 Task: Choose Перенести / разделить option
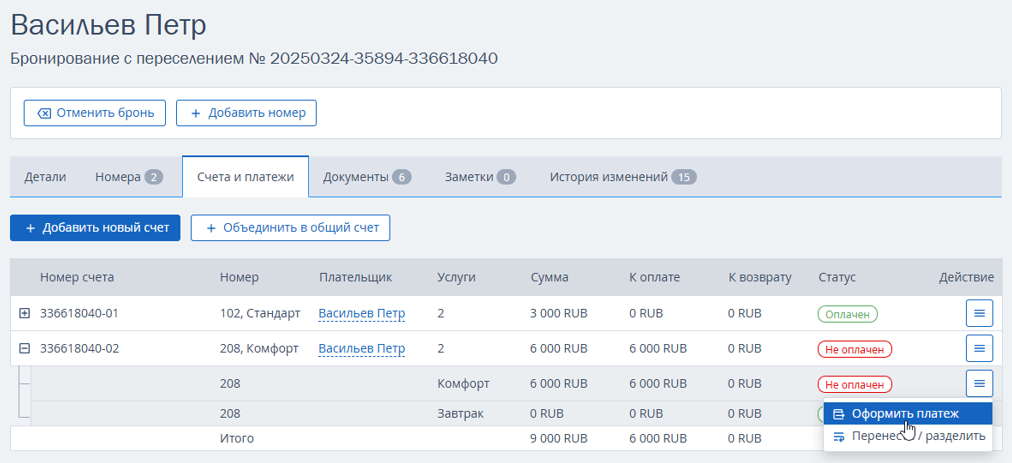908,436
